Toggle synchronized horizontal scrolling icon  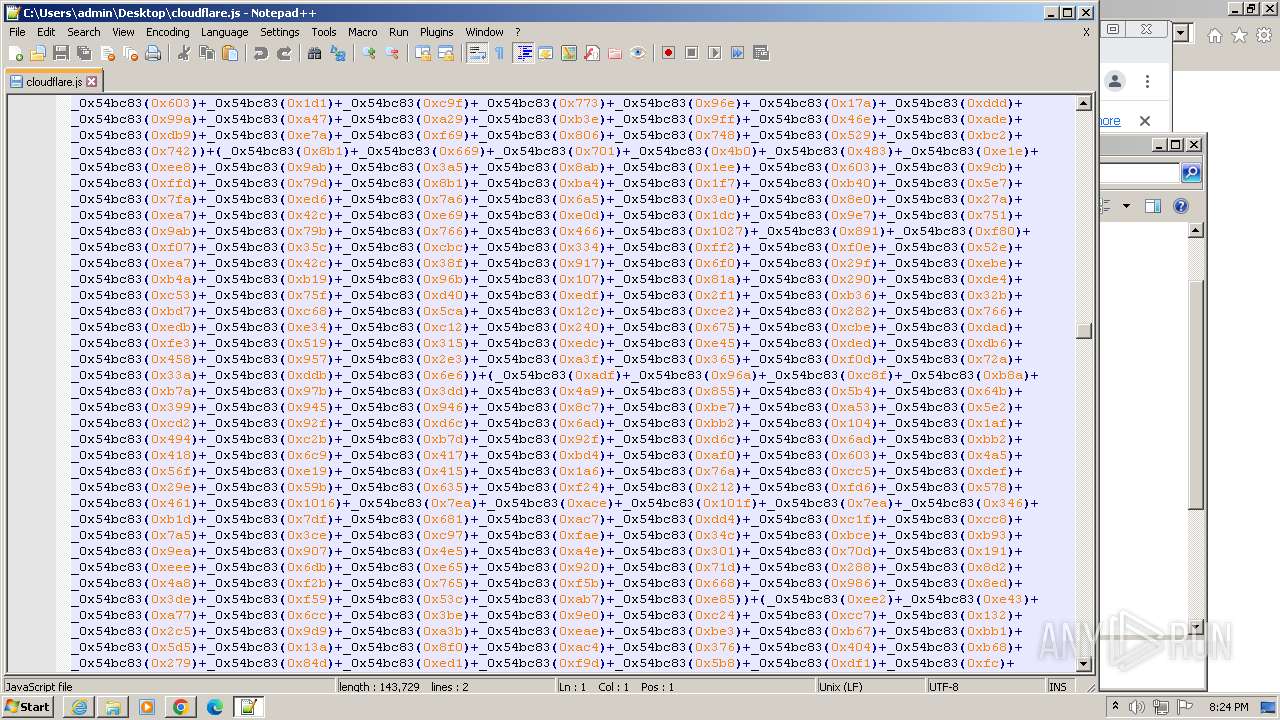point(446,53)
